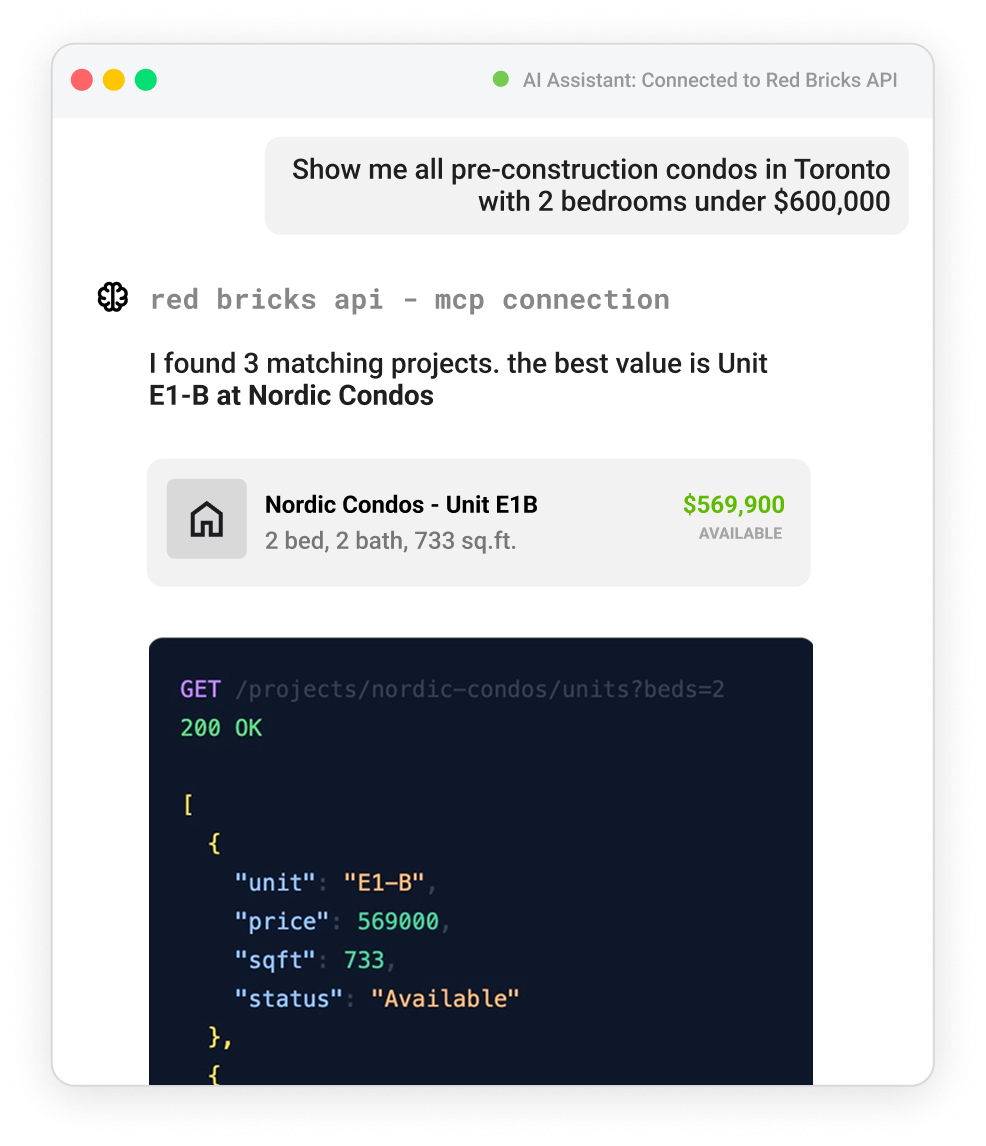This screenshot has width=986, height=1146.
Task: Click the AVAILABLE status label on the card
Action: tap(740, 534)
